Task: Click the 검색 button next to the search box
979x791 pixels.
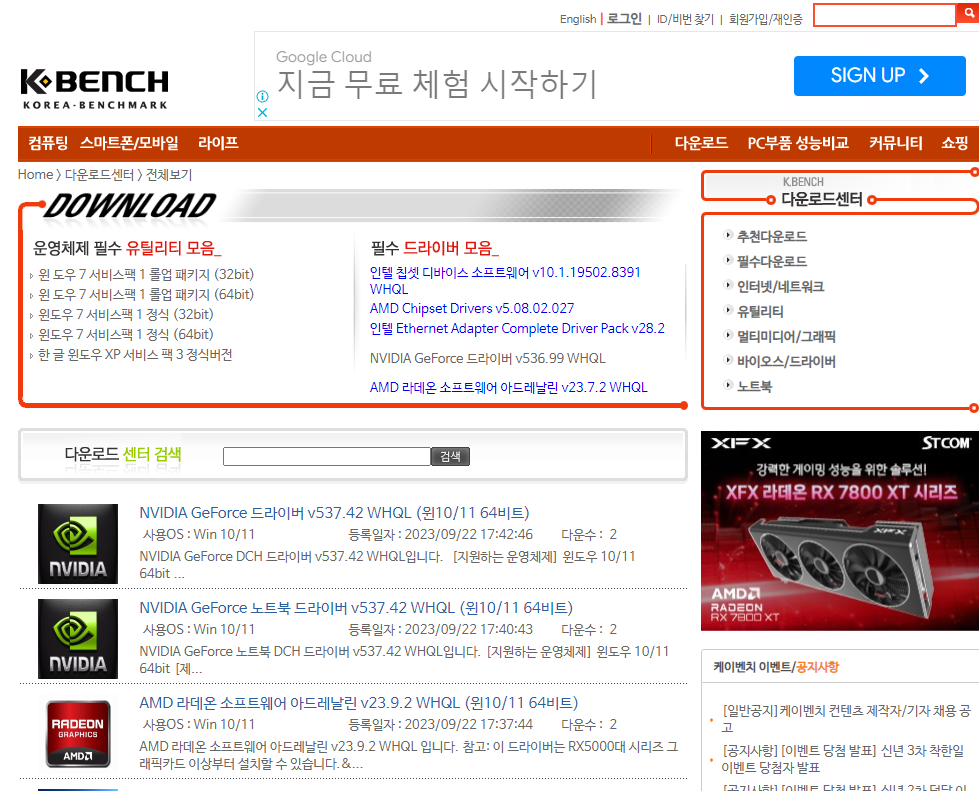Action: (450, 455)
